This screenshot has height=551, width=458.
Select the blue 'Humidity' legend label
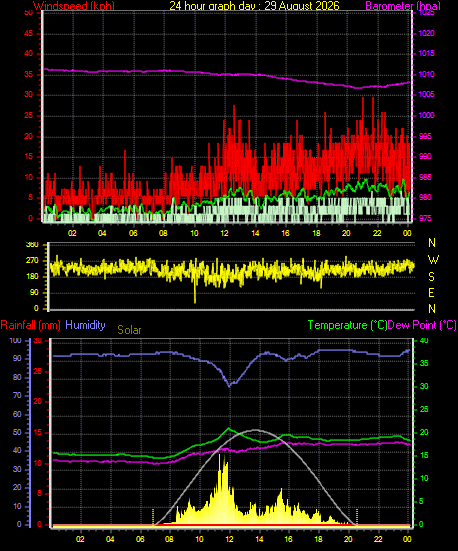(85, 325)
